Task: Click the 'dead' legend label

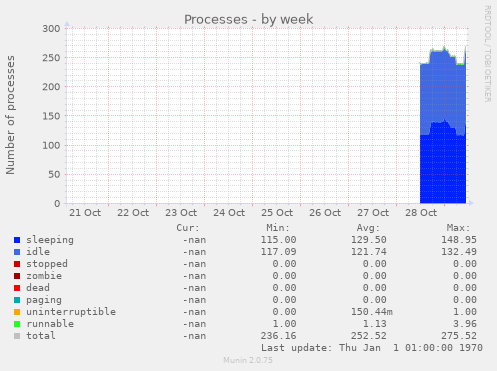Action: pyautogui.click(x=38, y=288)
